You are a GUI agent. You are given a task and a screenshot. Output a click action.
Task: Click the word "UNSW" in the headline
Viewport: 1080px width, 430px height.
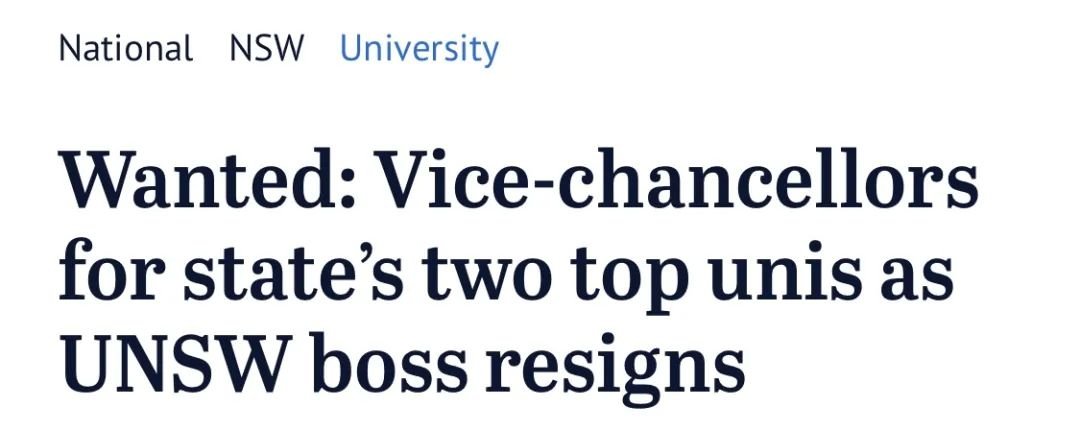point(176,362)
